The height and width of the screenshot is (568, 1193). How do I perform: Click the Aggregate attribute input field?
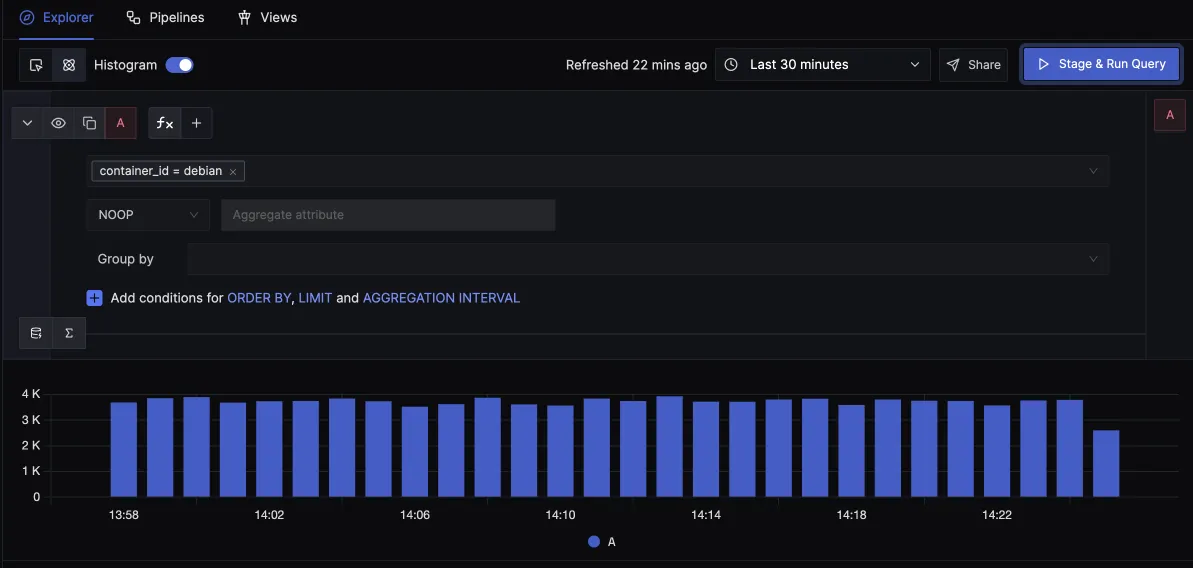click(388, 215)
